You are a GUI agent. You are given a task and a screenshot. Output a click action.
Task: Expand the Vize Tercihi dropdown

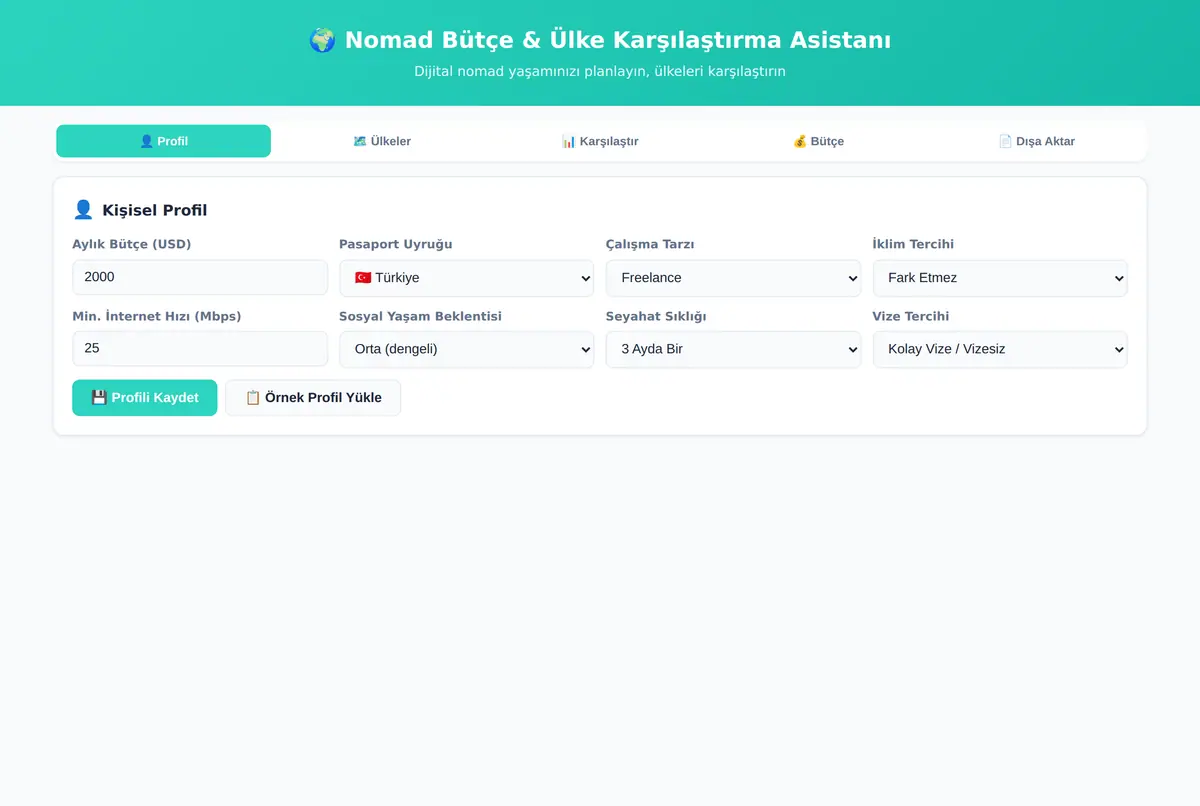pyautogui.click(x=1000, y=349)
